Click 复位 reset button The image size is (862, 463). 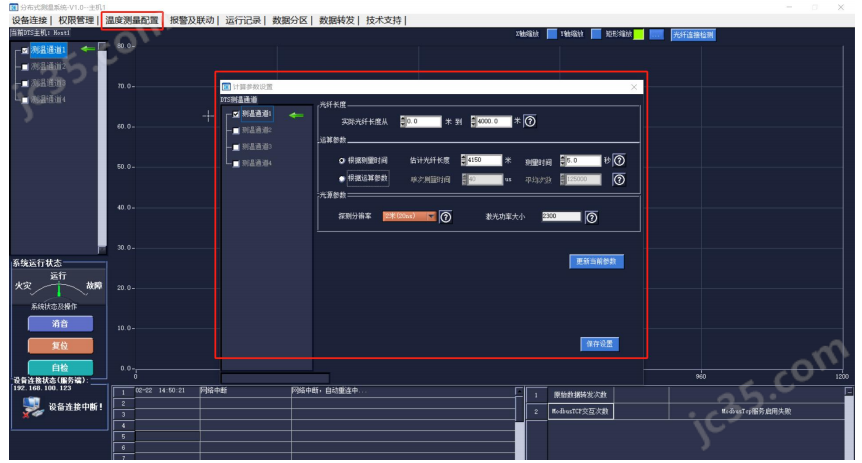click(x=60, y=346)
